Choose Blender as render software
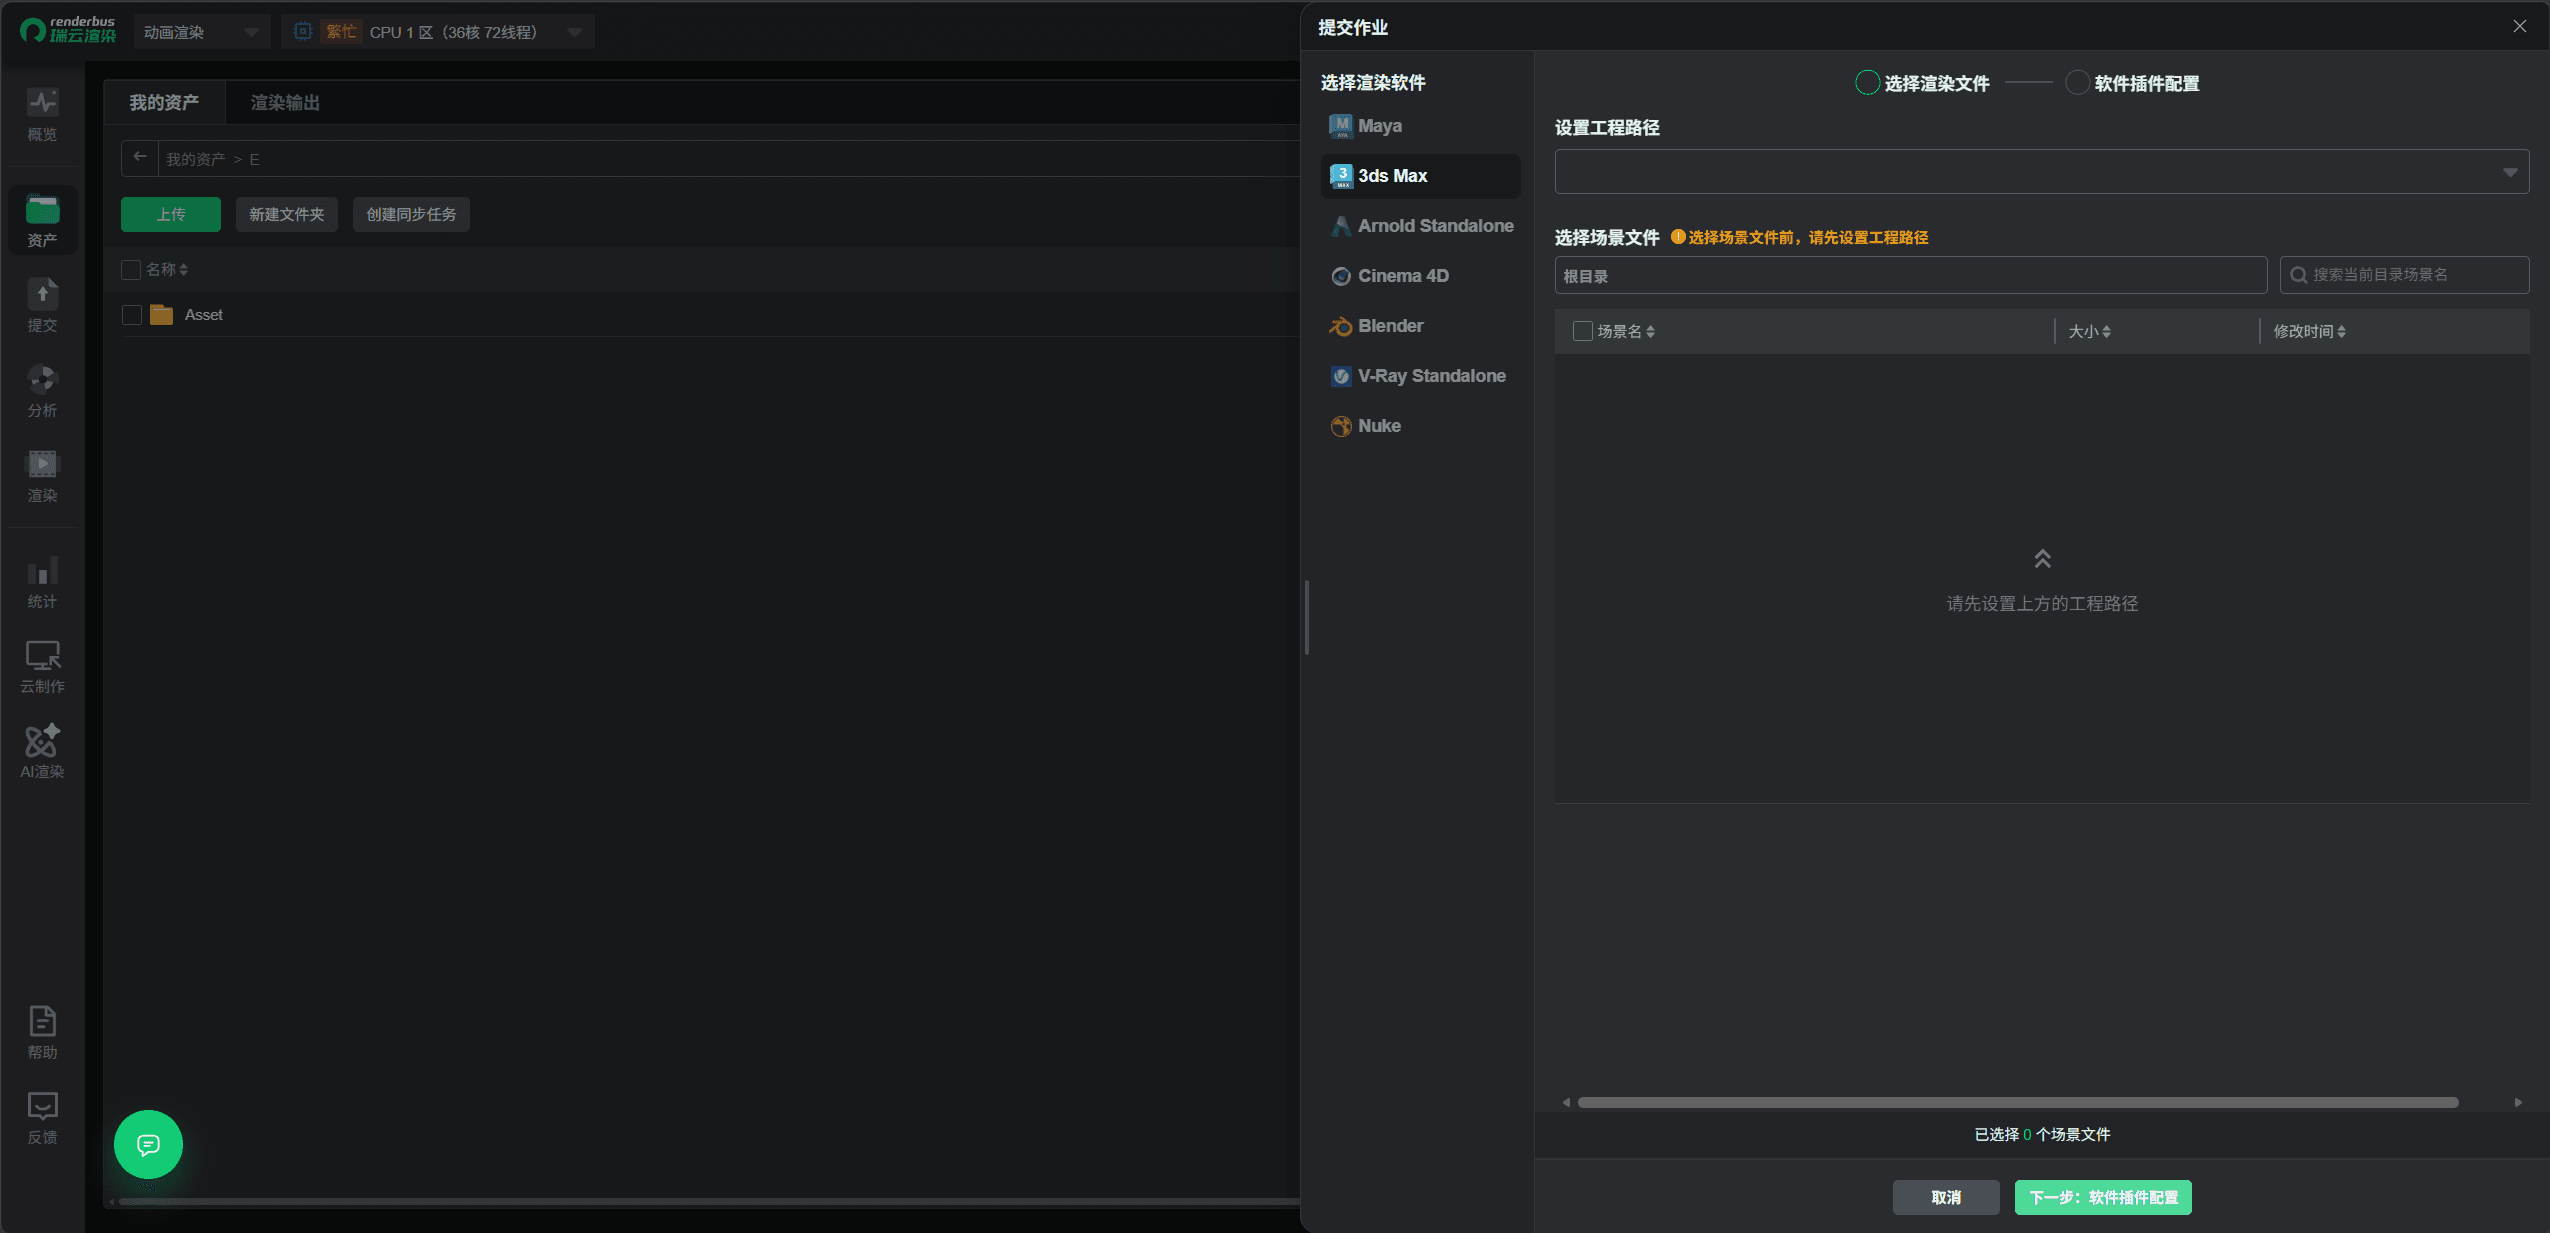This screenshot has width=2550, height=1233. tap(1420, 326)
